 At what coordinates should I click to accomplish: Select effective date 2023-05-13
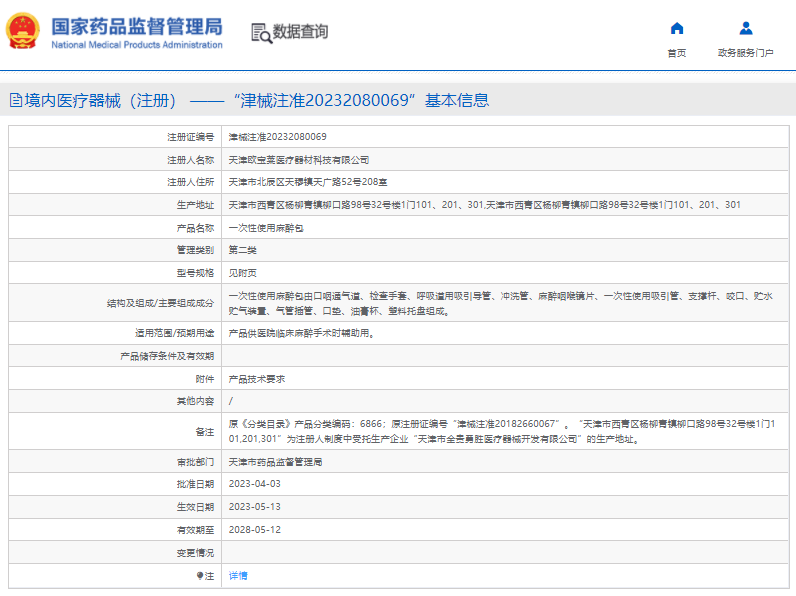point(254,507)
